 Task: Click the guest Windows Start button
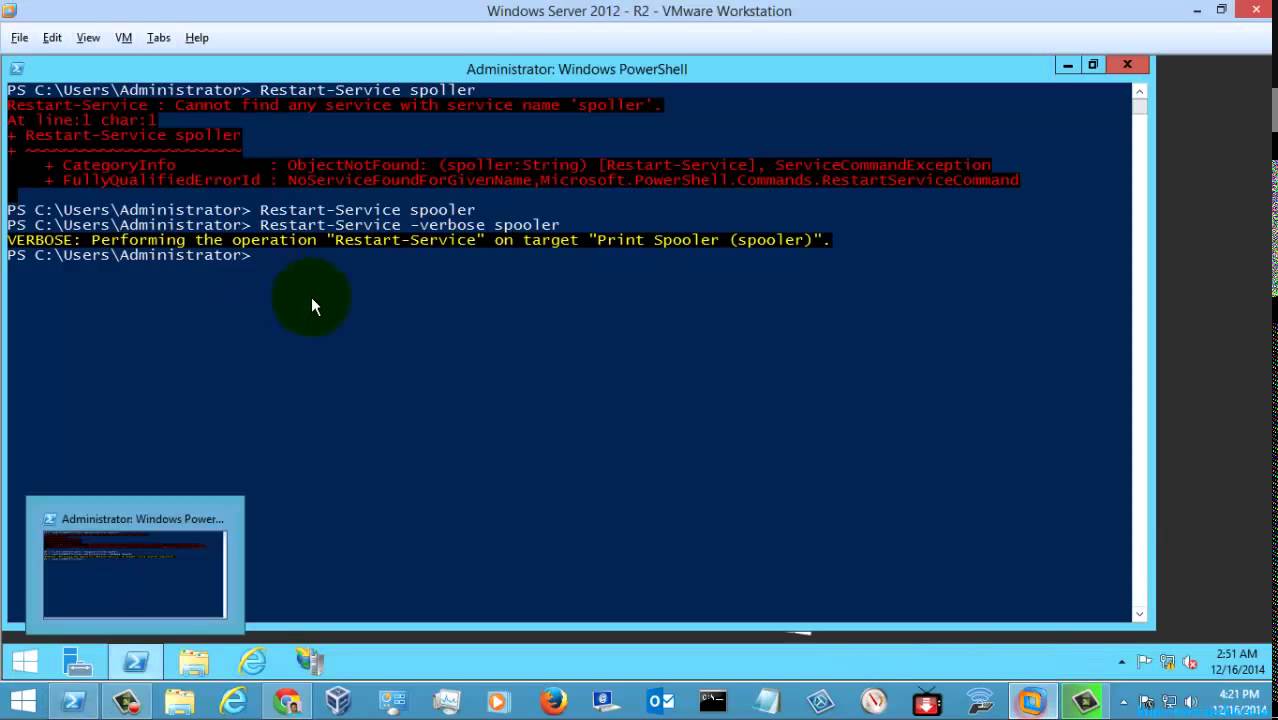pos(24,661)
